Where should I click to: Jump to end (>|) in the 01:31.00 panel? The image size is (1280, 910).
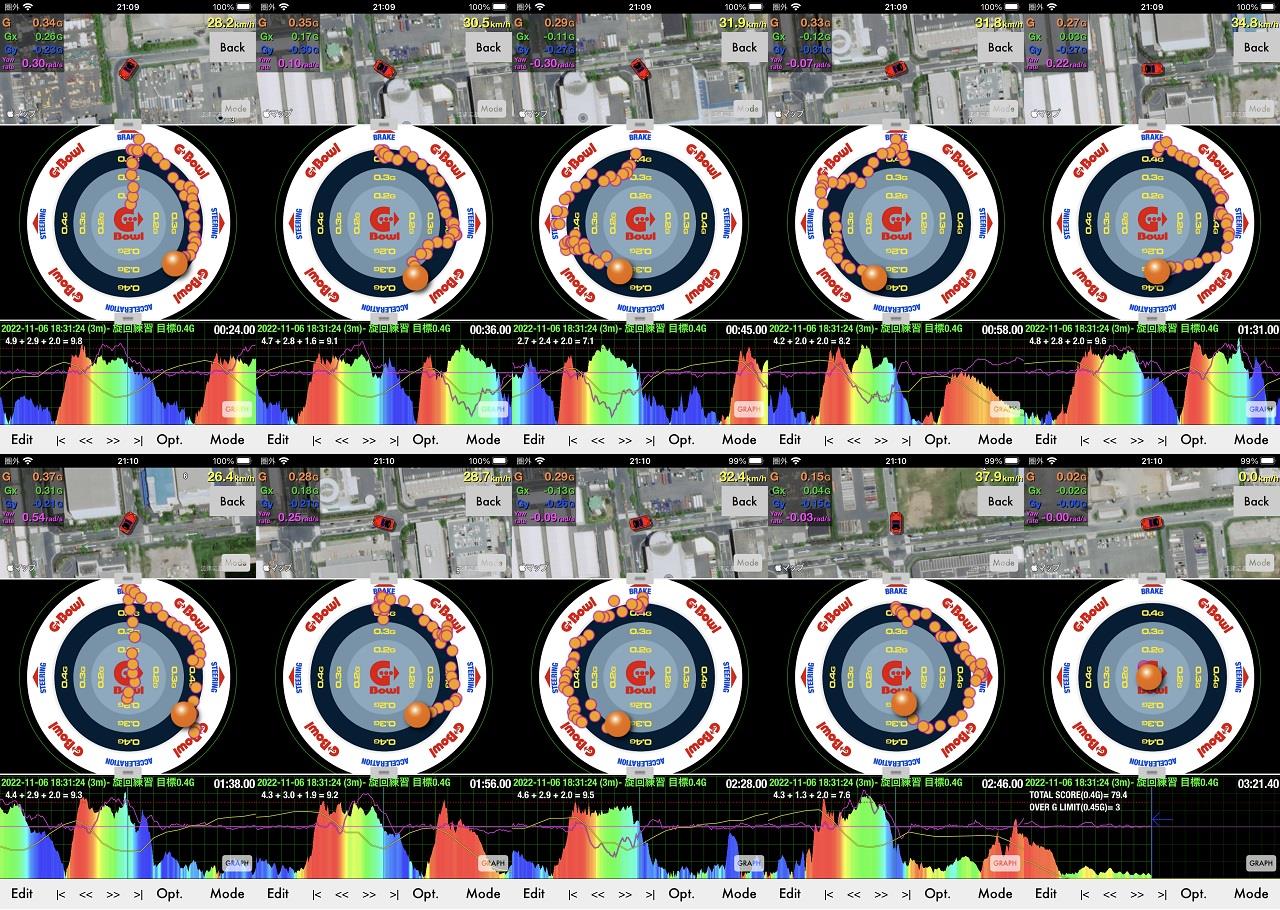click(1162, 440)
